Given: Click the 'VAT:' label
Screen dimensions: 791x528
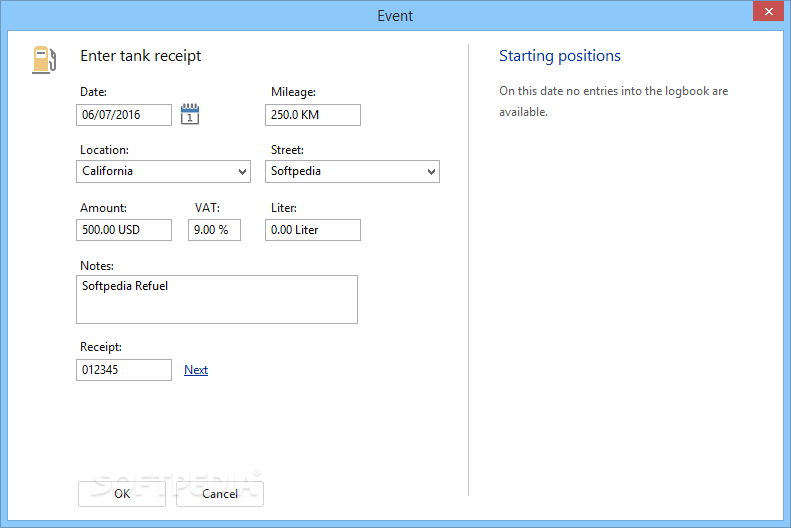Looking at the screenshot, I should [x=207, y=208].
